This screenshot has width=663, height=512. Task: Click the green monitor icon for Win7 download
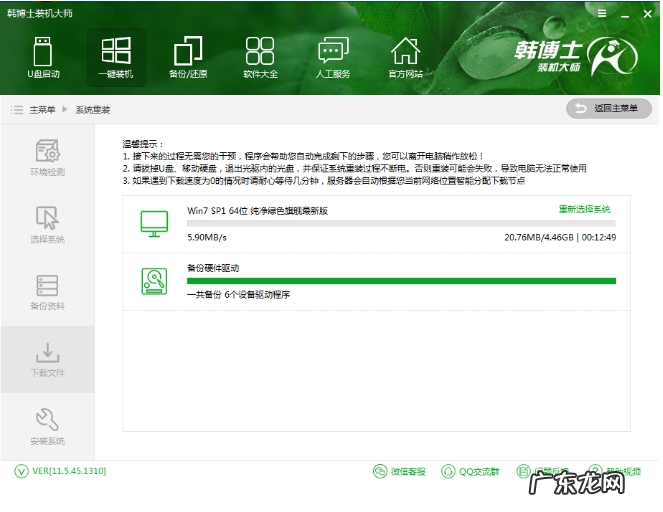click(x=154, y=224)
